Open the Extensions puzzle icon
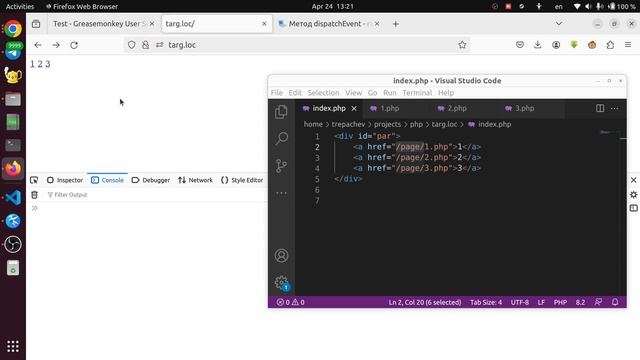The image size is (640, 360). (x=610, y=45)
